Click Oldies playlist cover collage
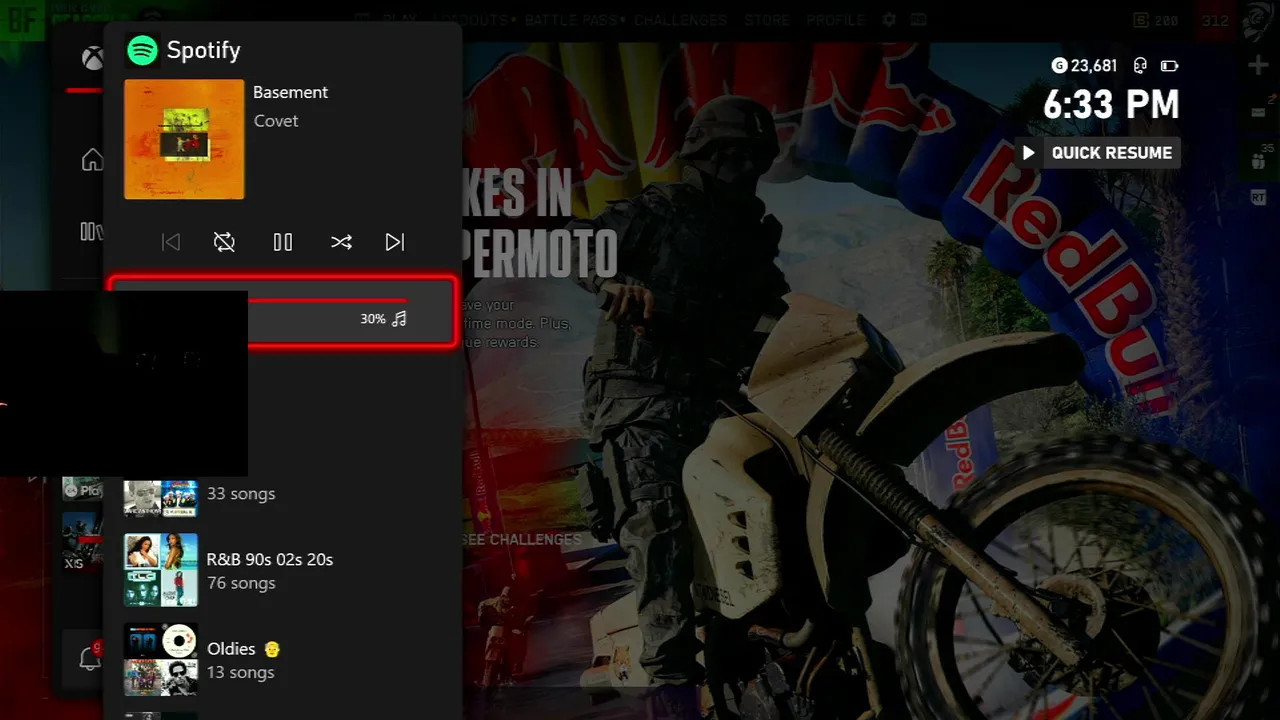The height and width of the screenshot is (720, 1280). [x=161, y=660]
